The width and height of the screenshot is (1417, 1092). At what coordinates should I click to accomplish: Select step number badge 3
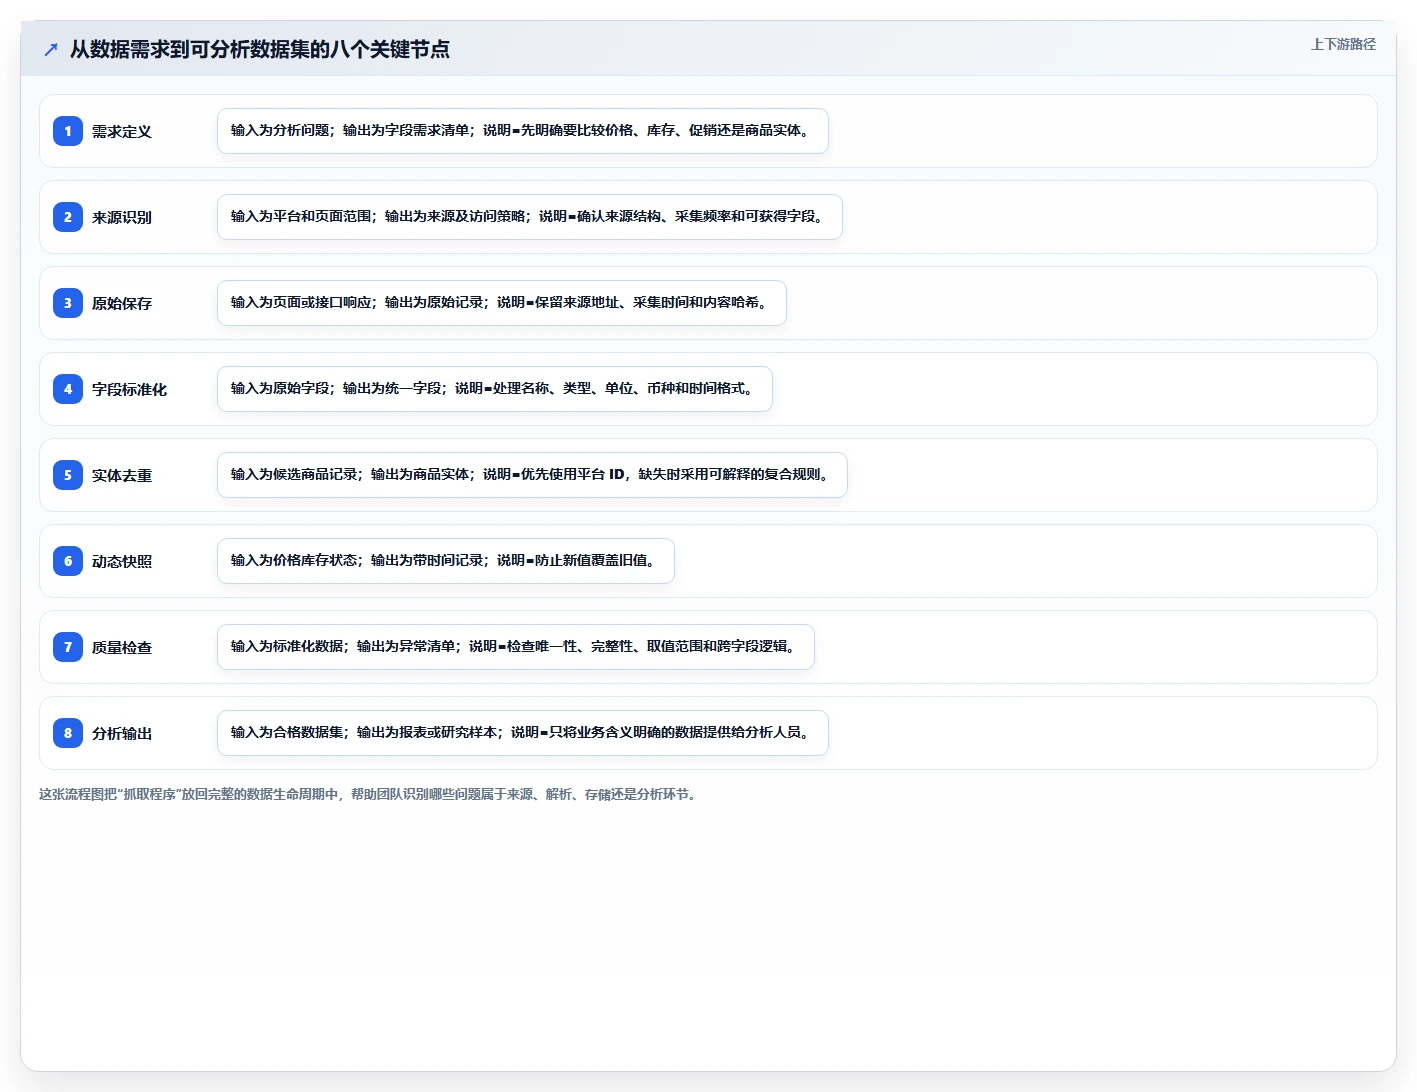(x=68, y=303)
